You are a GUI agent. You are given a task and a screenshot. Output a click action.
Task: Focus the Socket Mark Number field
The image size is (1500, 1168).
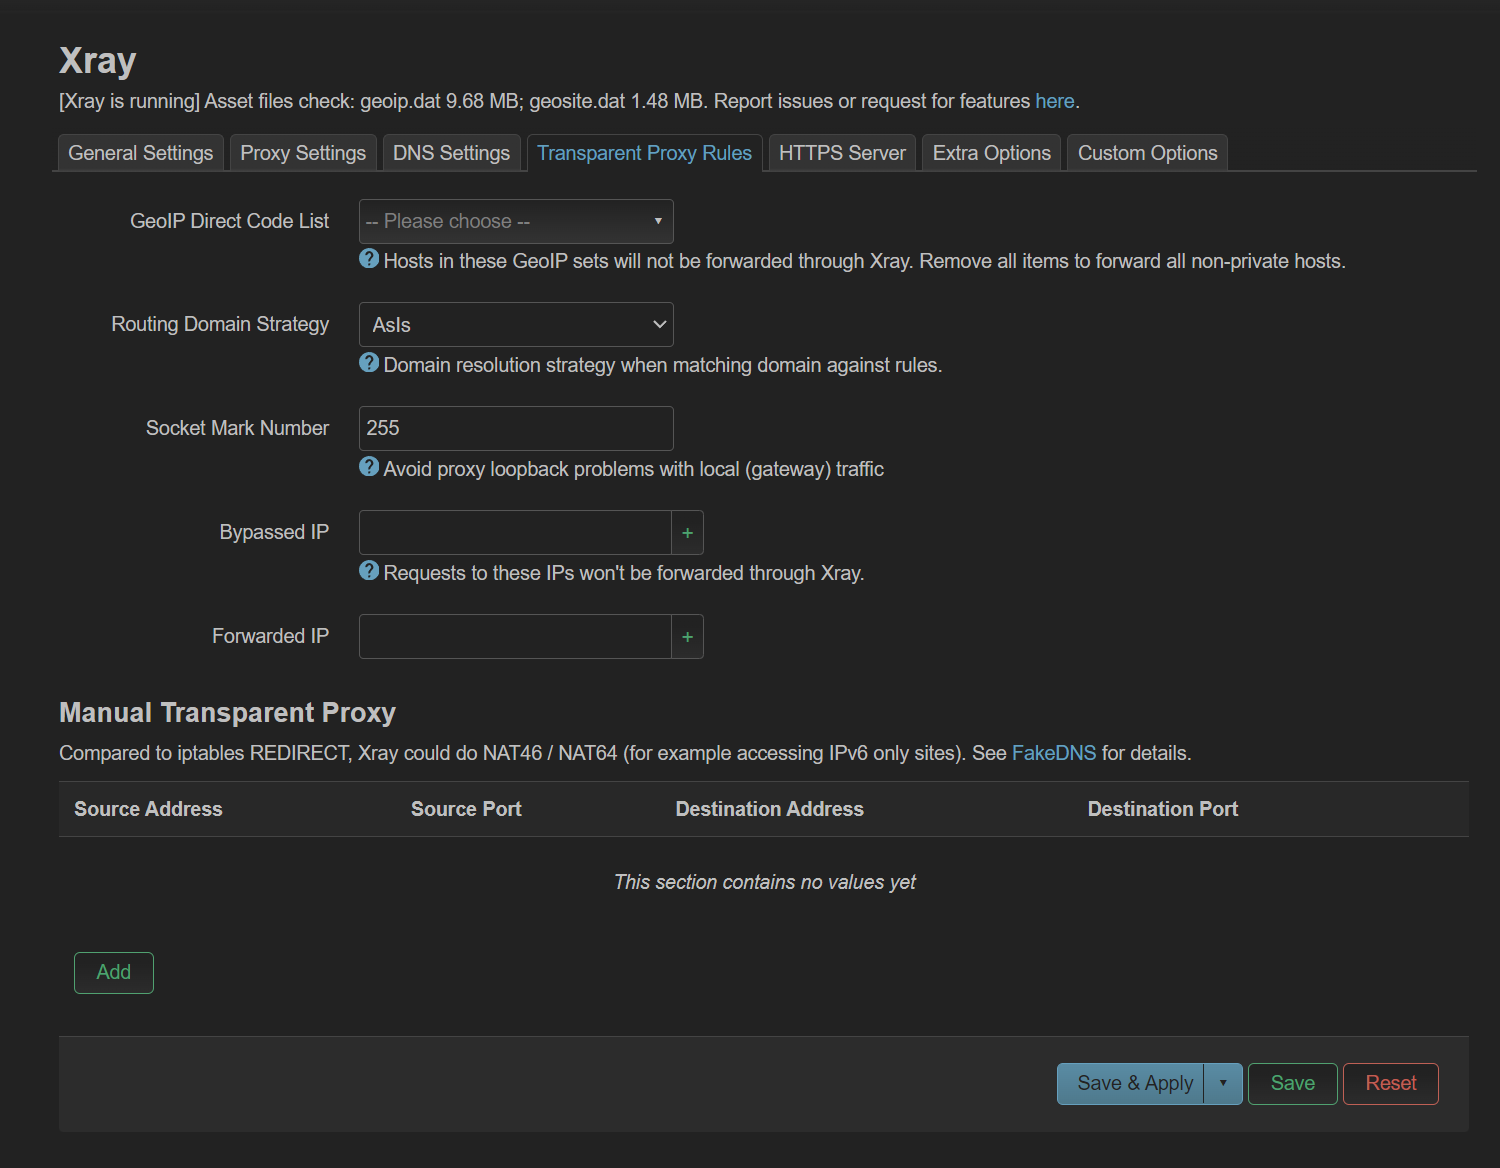516,429
